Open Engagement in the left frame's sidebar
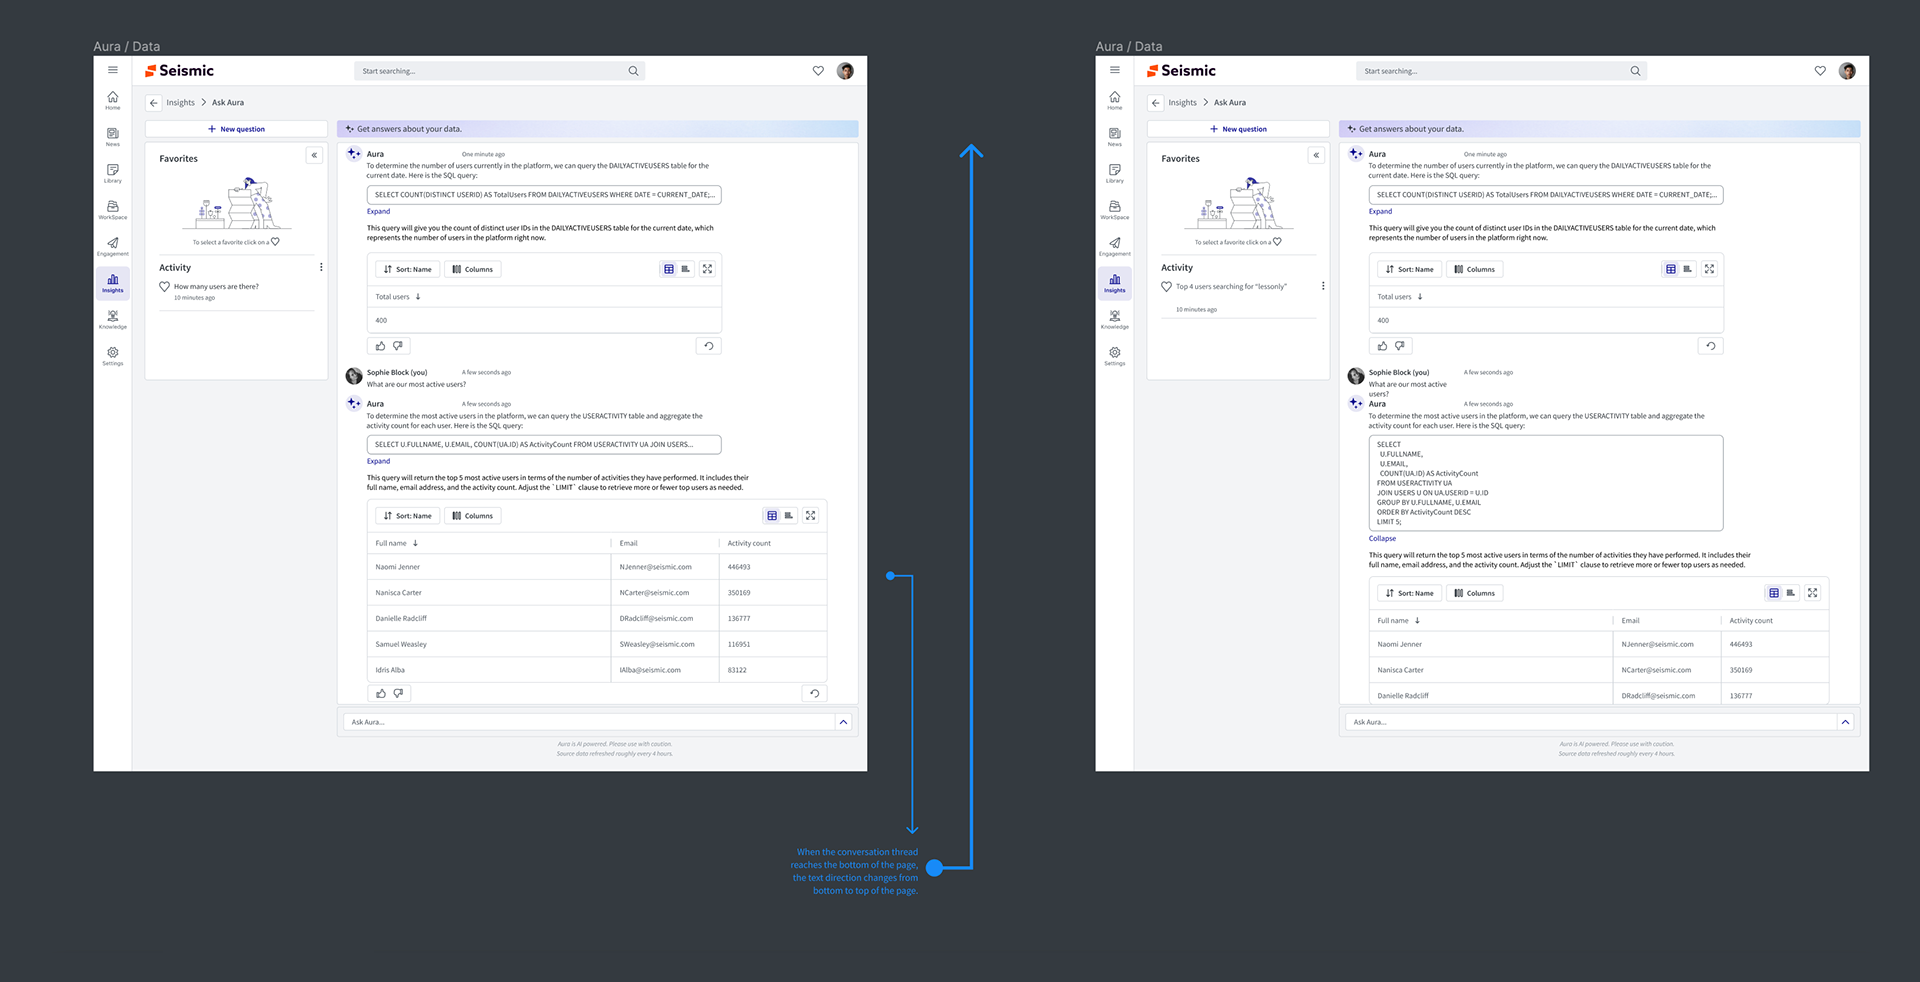 tap(113, 246)
